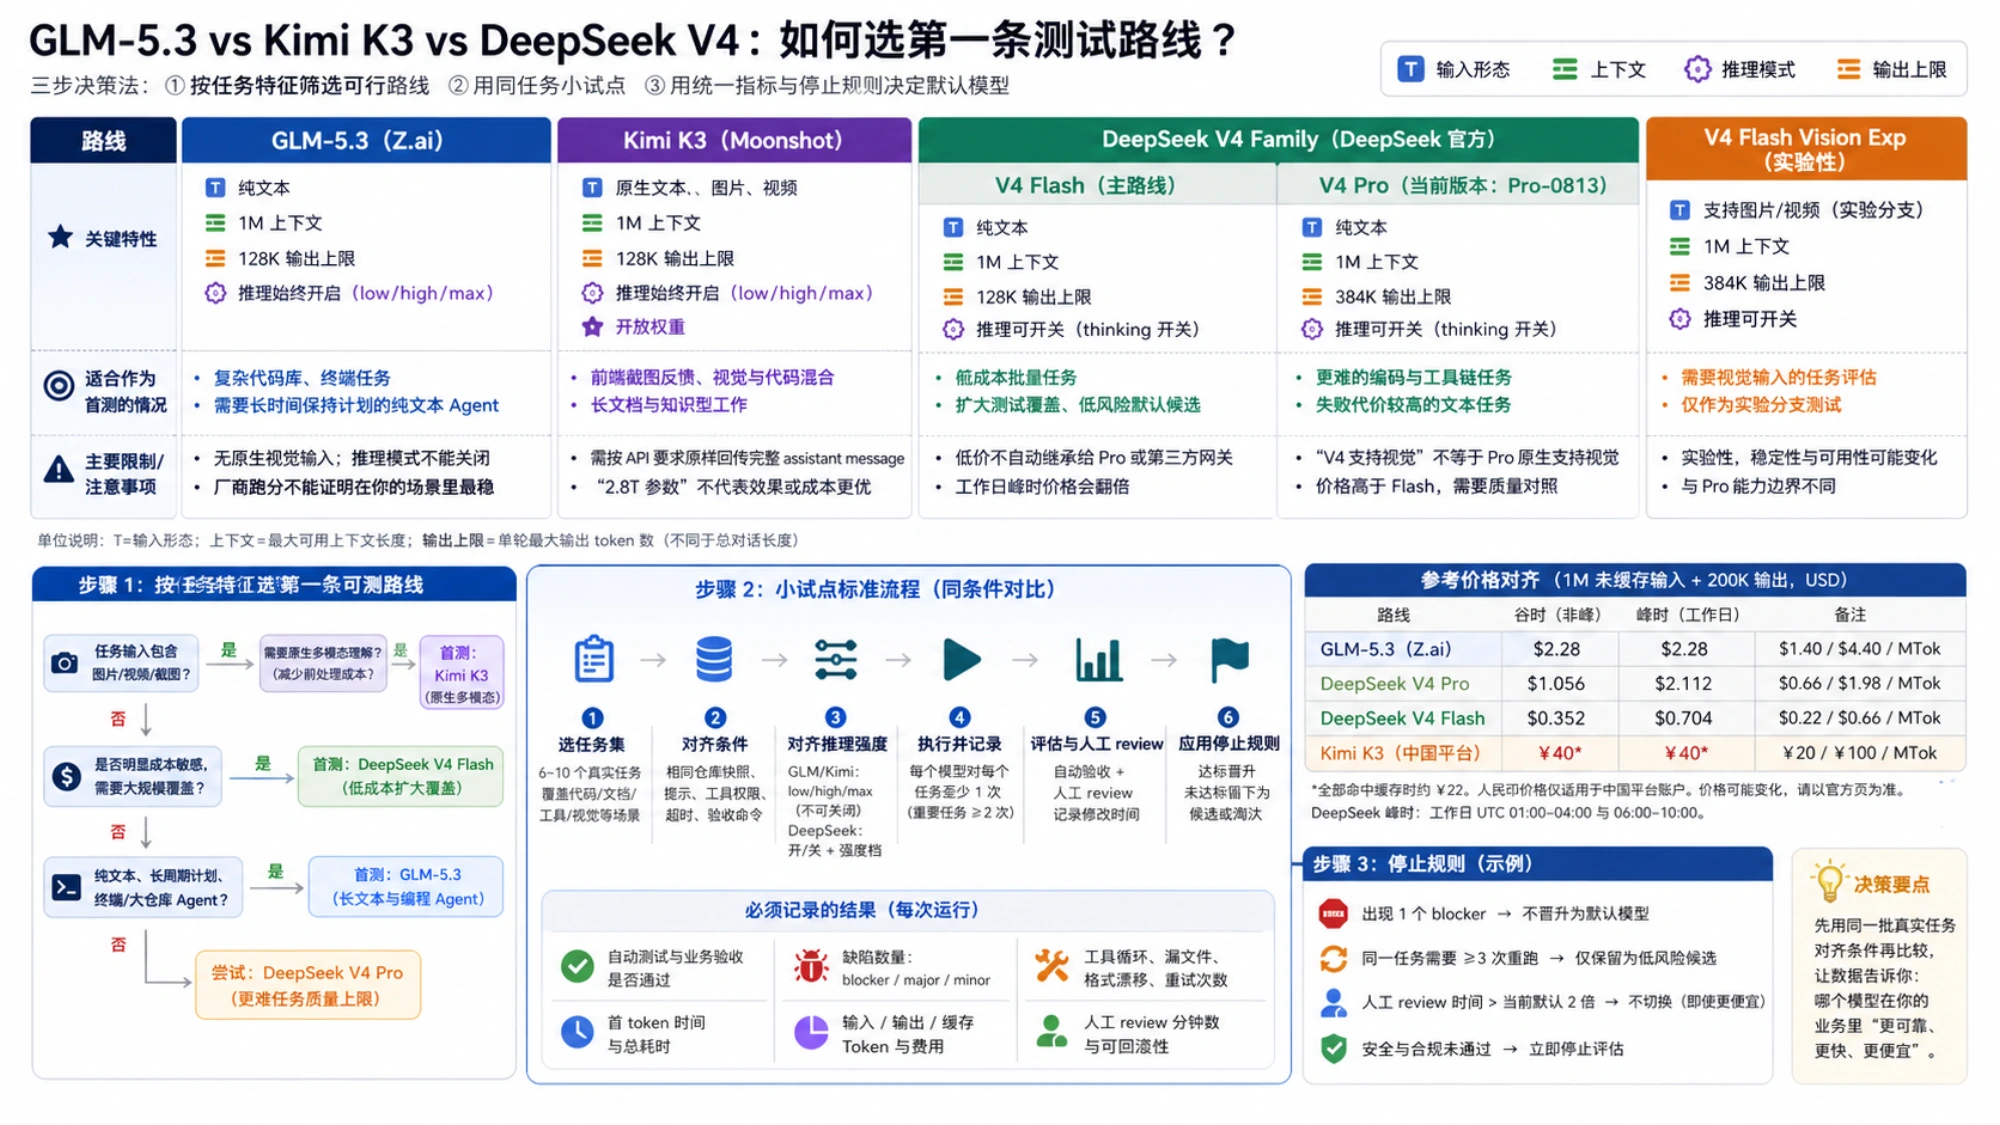Click the purple 推理模式 icon in the legend
This screenshot has height=1125, width=2000.
click(x=1697, y=69)
